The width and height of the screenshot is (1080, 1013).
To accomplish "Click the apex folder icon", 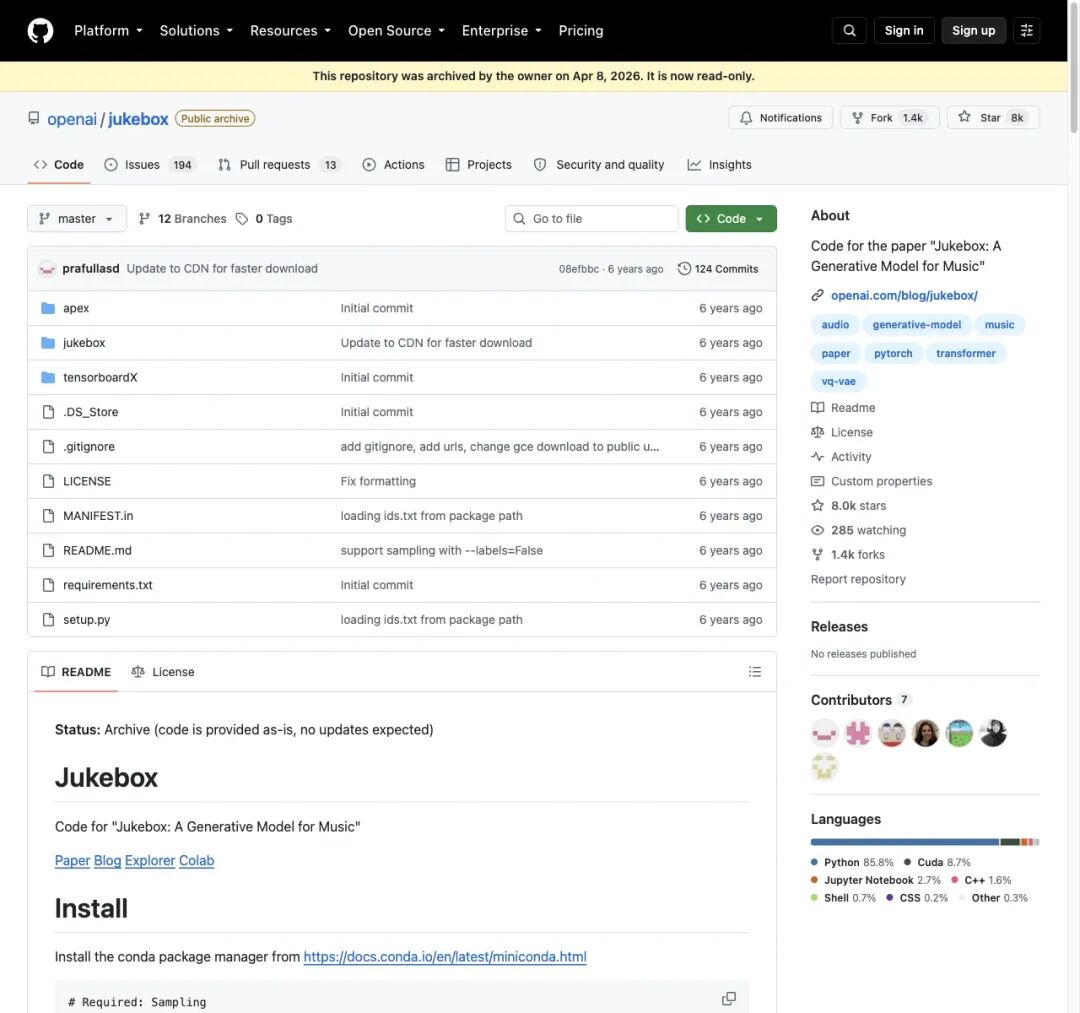I will coord(48,308).
